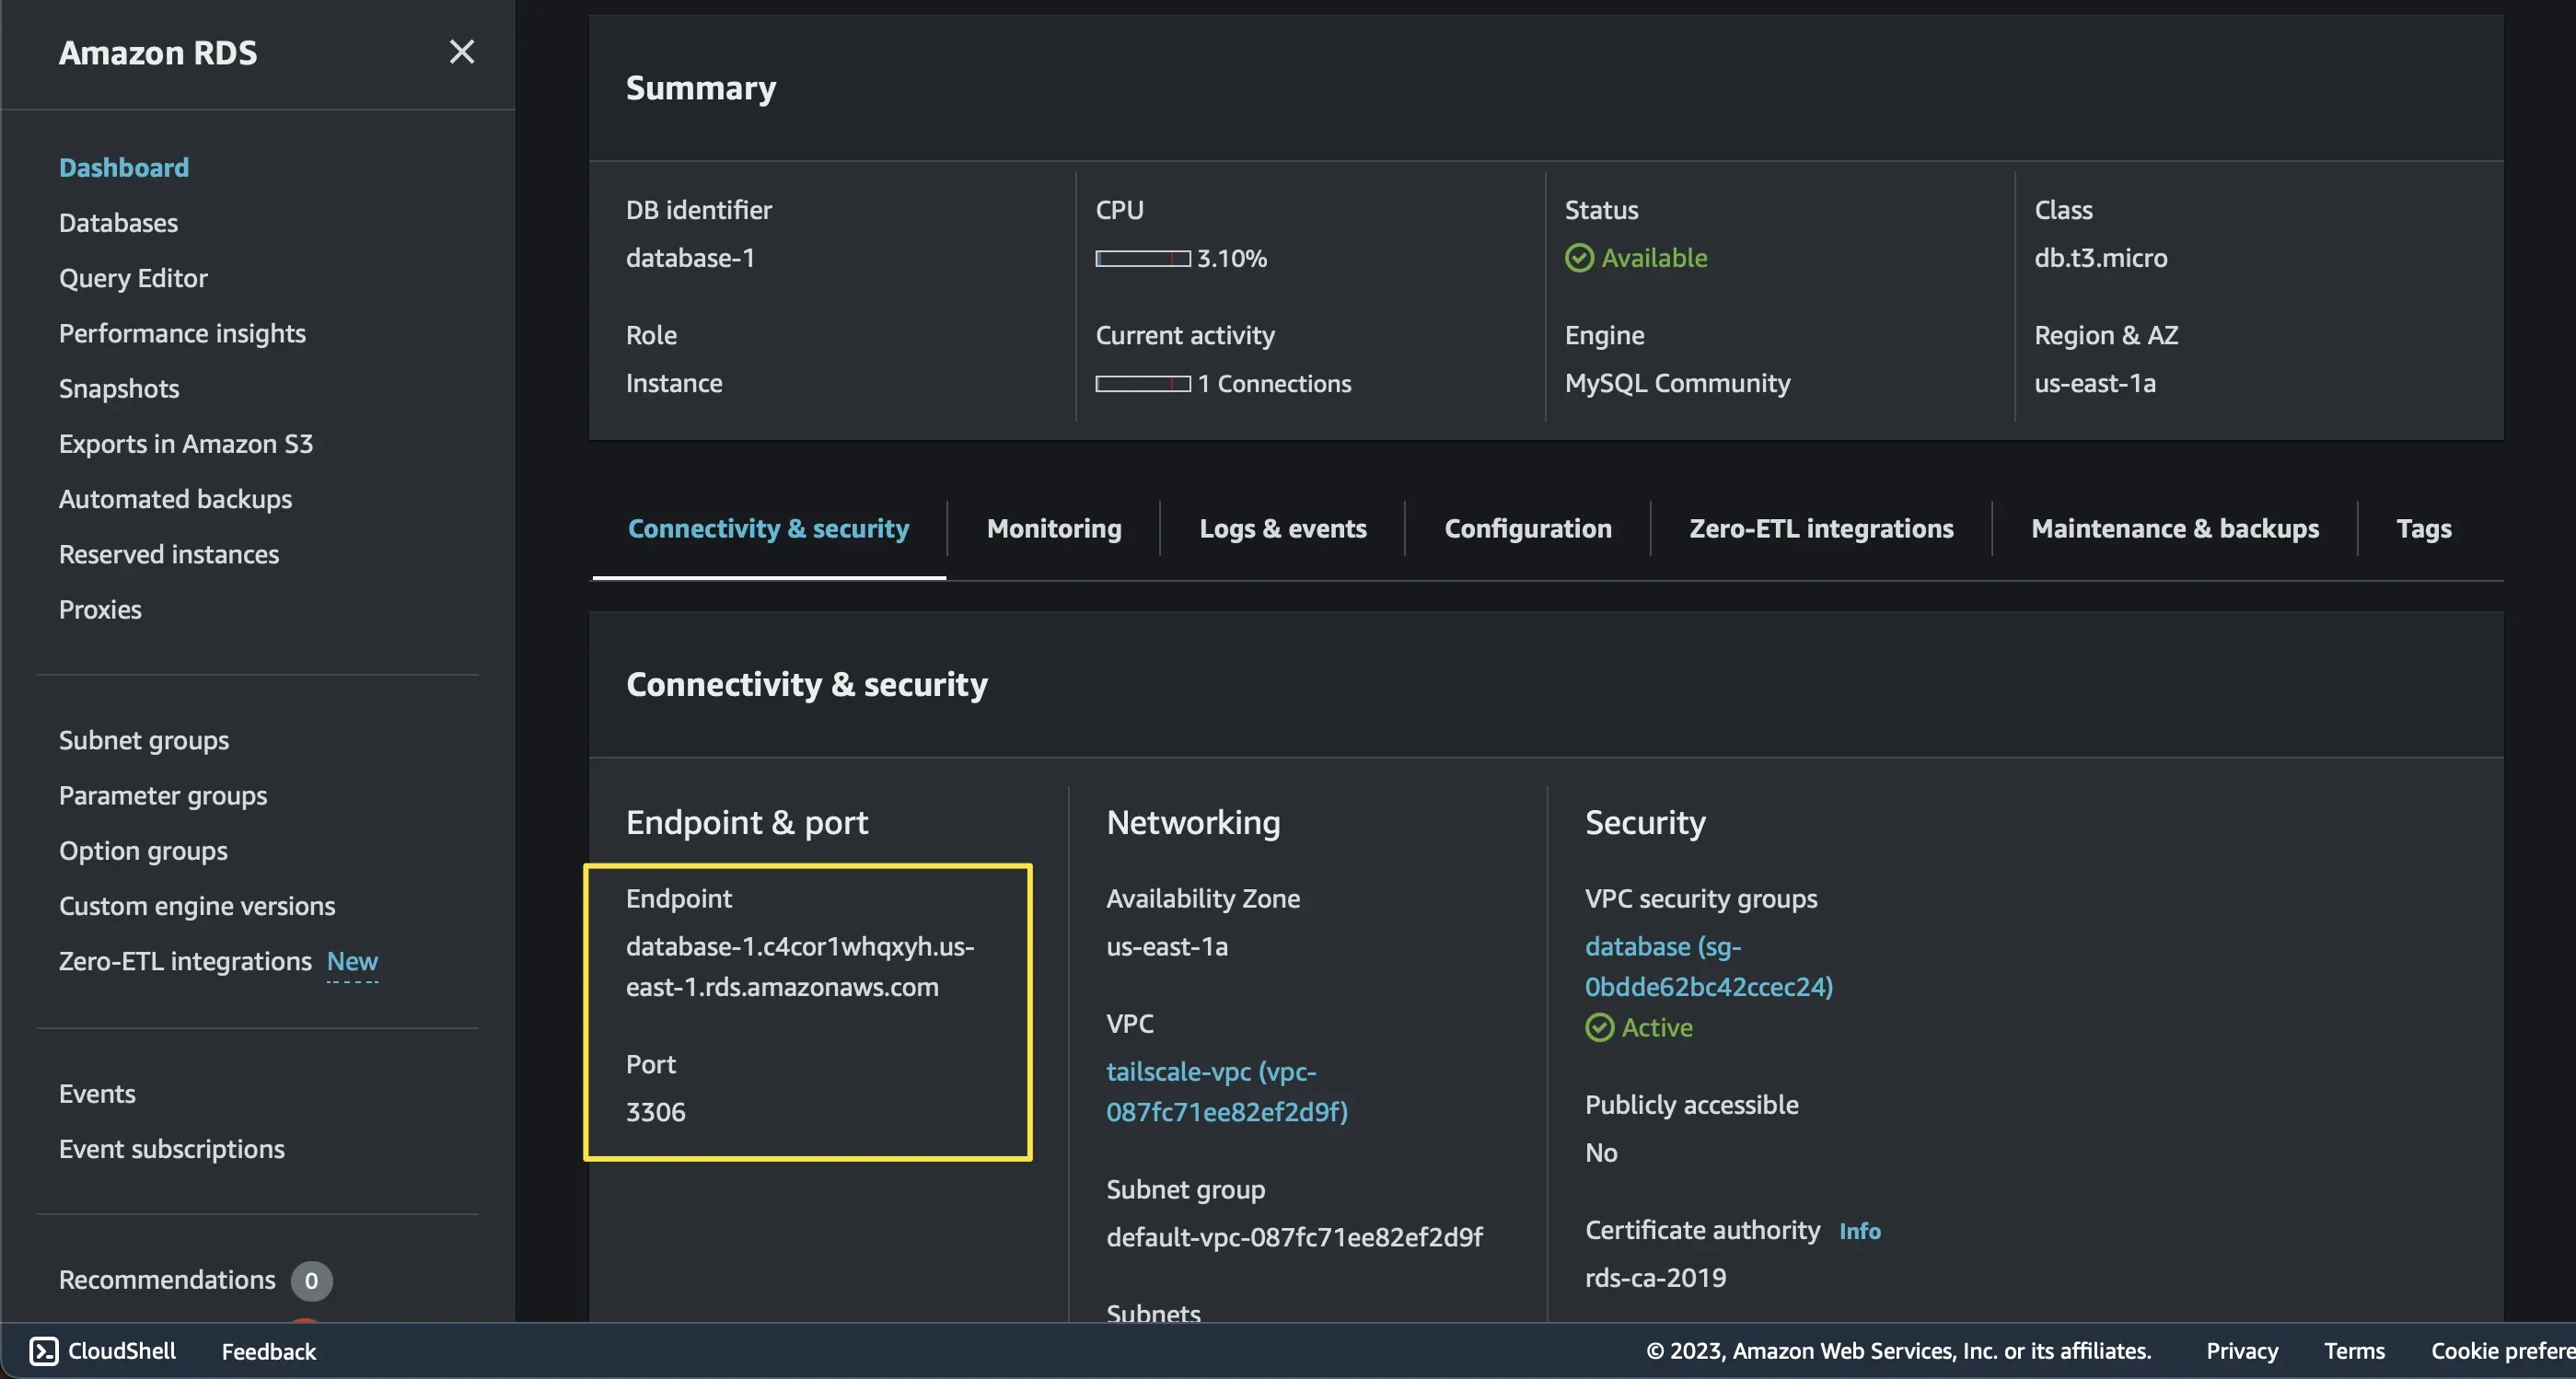Screen dimensions: 2576x1379
Task: Open Query Editor from the sidebar
Action: (x=133, y=278)
